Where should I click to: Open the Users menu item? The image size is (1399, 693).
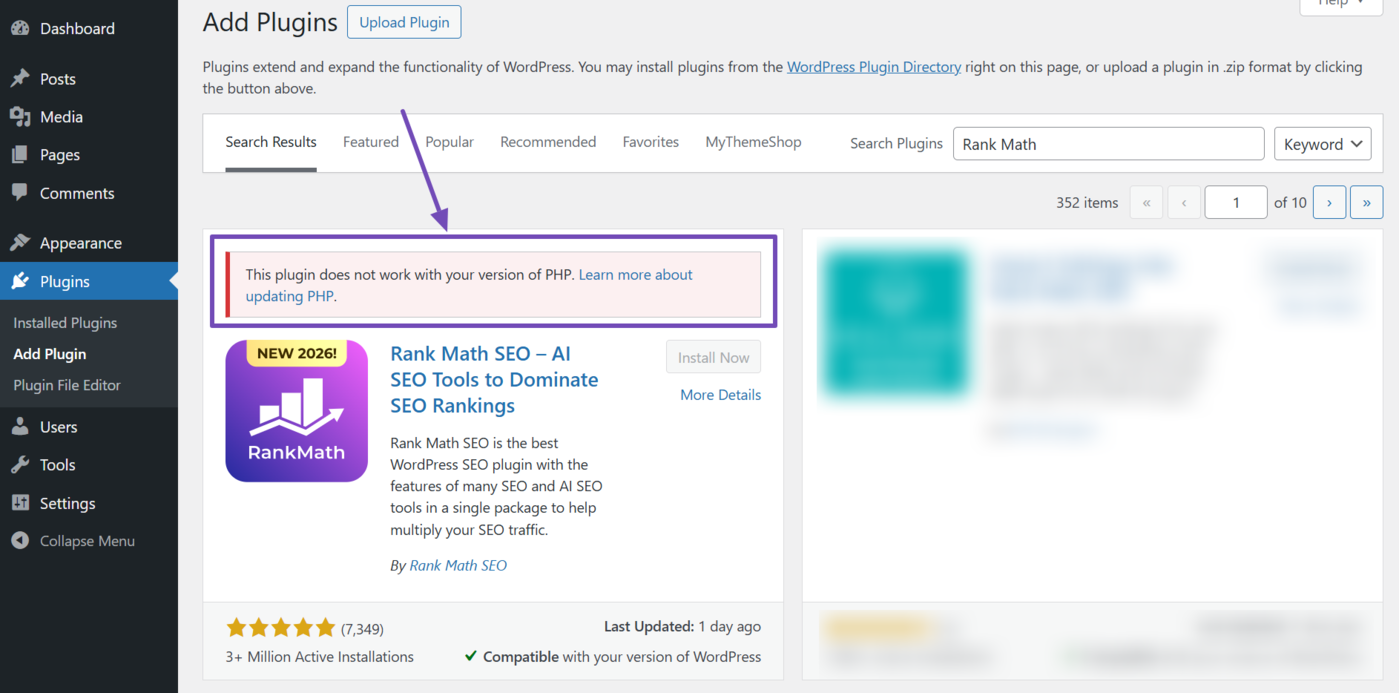89,427
